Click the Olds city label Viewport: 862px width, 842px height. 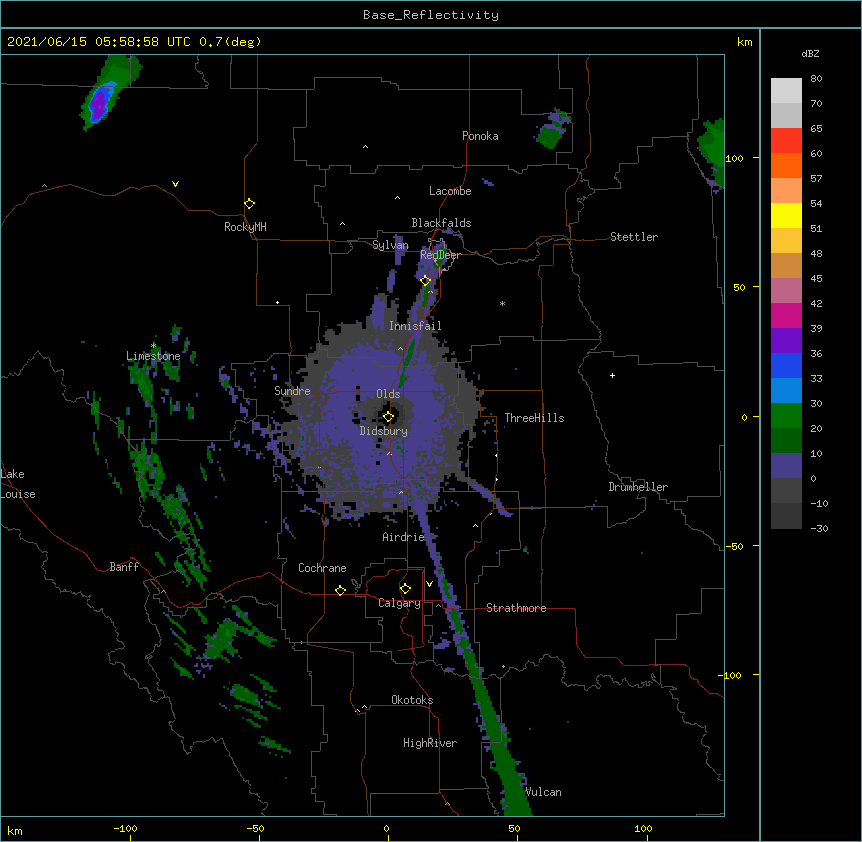(388, 394)
